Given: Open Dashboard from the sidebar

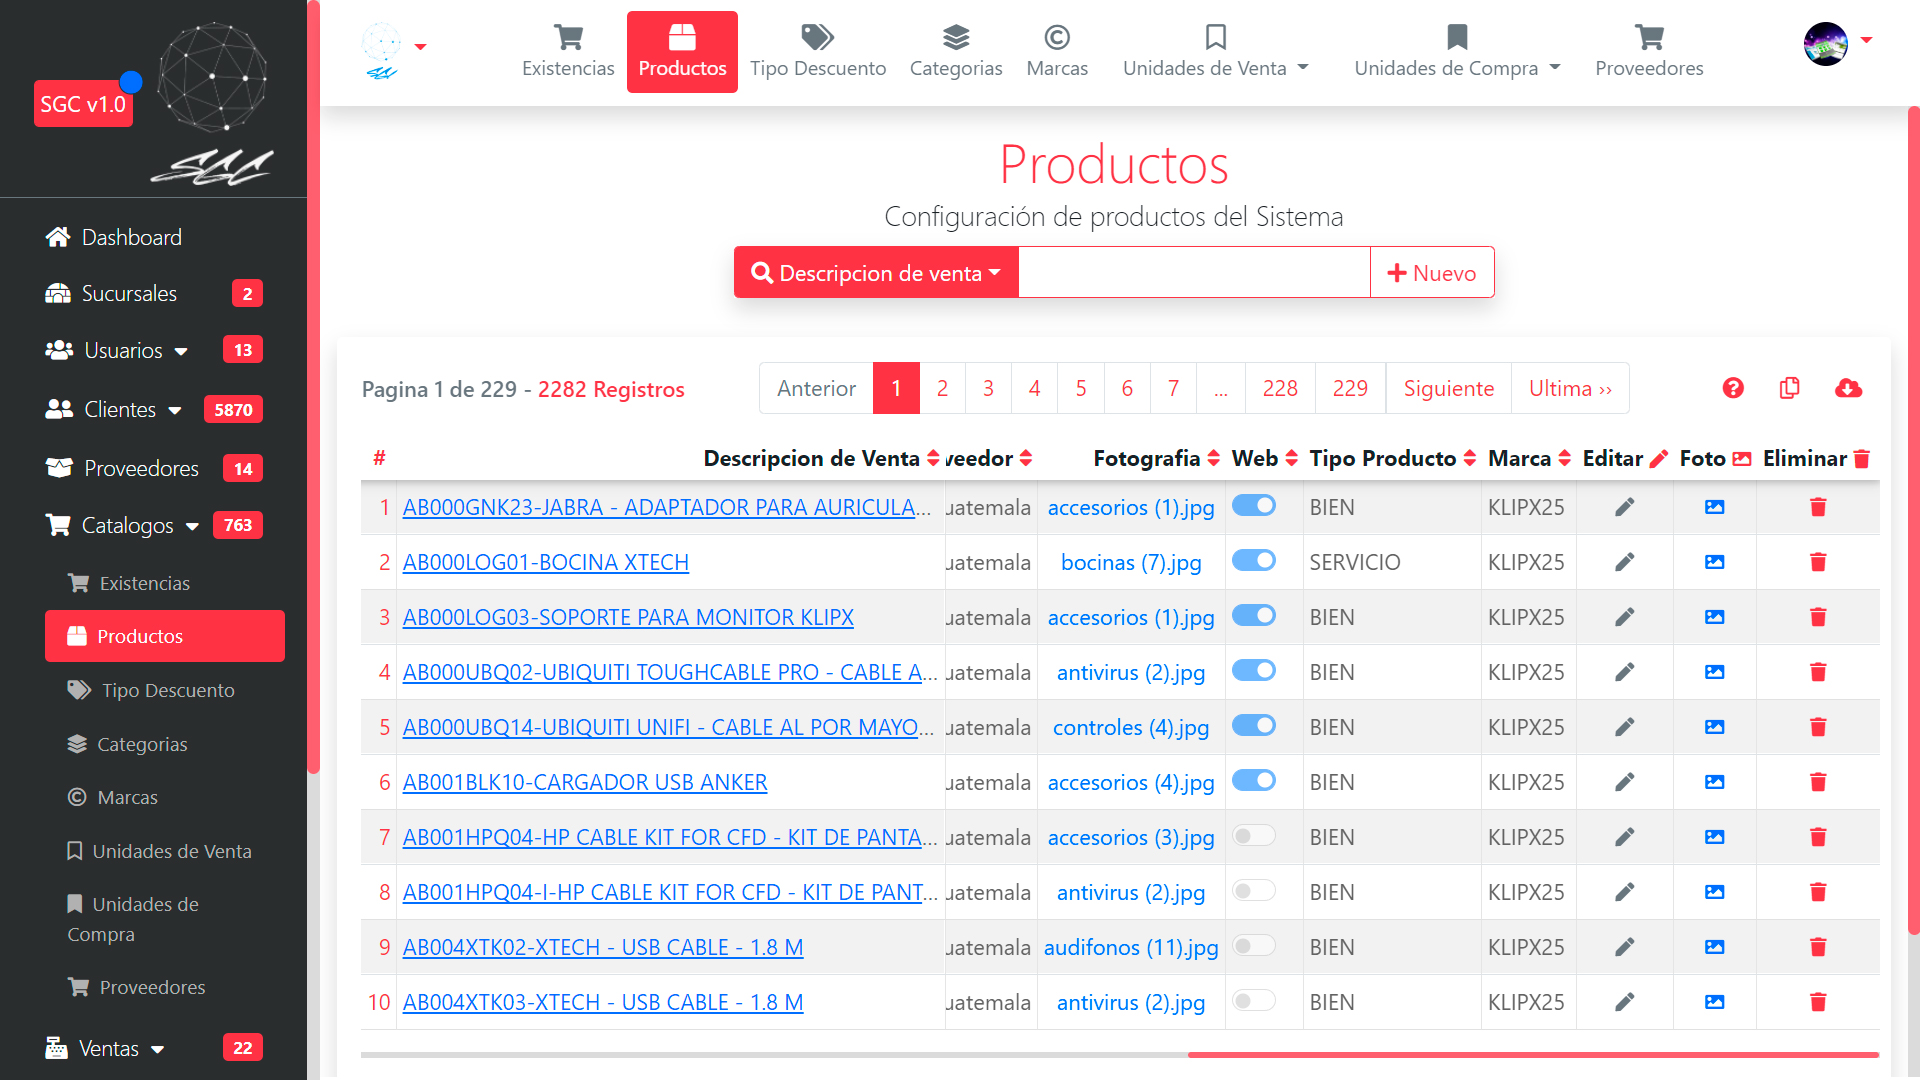Looking at the screenshot, I should click(x=131, y=238).
